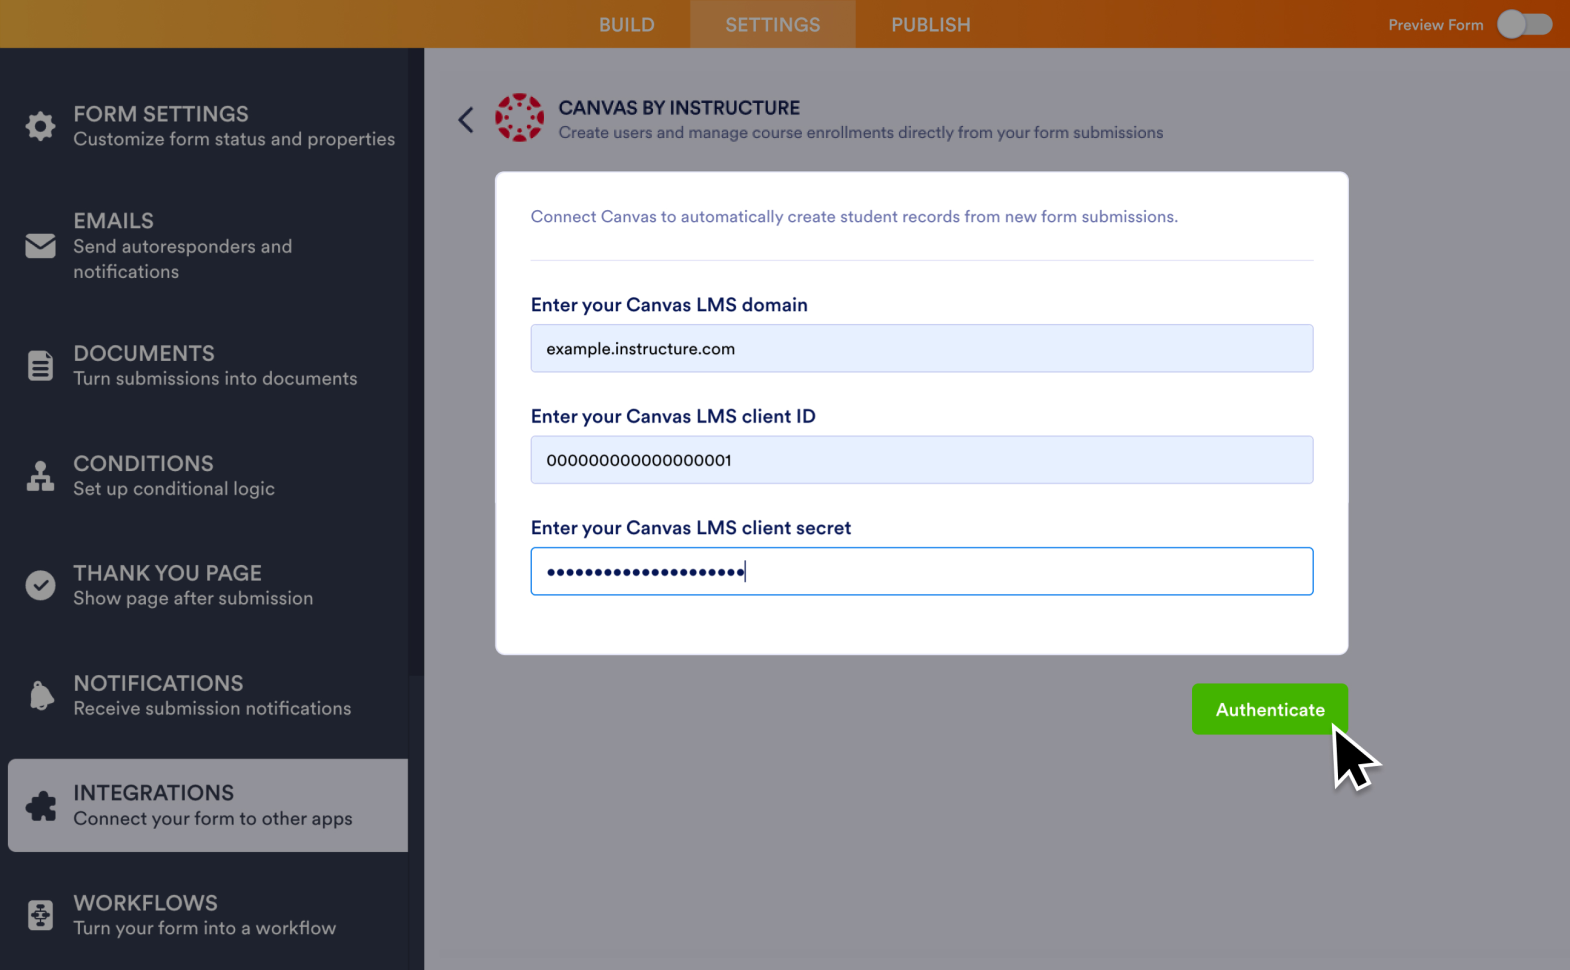Click the Documents page icon
The image size is (1570, 970).
(x=40, y=366)
